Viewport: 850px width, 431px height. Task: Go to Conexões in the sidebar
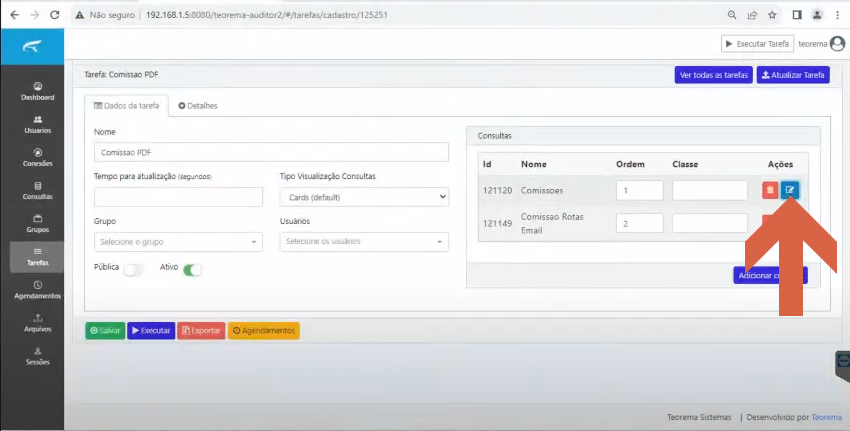point(37,158)
